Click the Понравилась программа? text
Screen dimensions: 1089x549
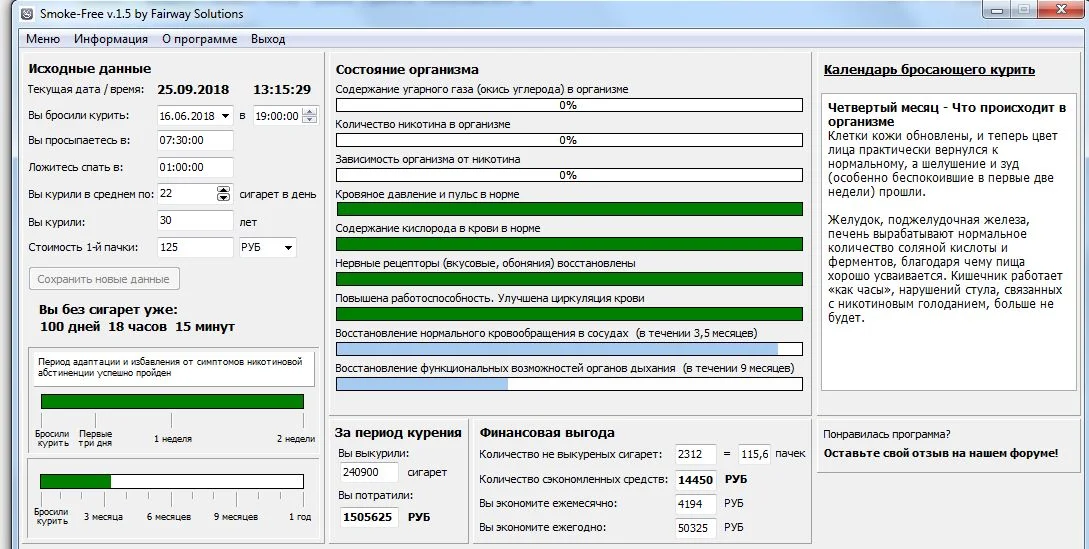(x=887, y=434)
